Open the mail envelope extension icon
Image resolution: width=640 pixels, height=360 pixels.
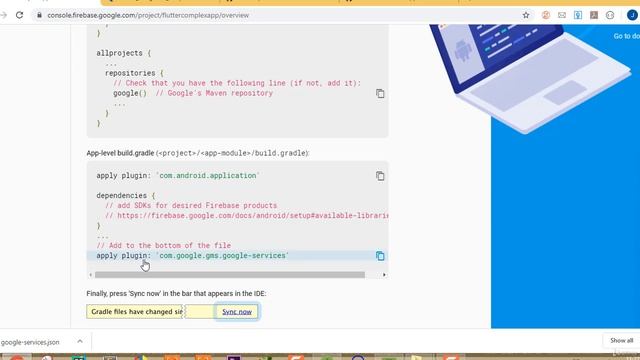[x=562, y=15]
